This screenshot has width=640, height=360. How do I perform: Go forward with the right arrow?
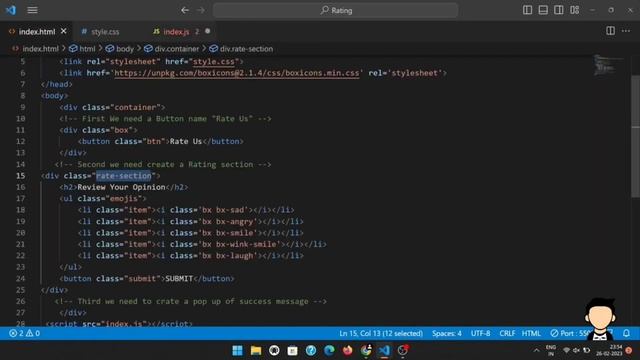click(x=201, y=10)
